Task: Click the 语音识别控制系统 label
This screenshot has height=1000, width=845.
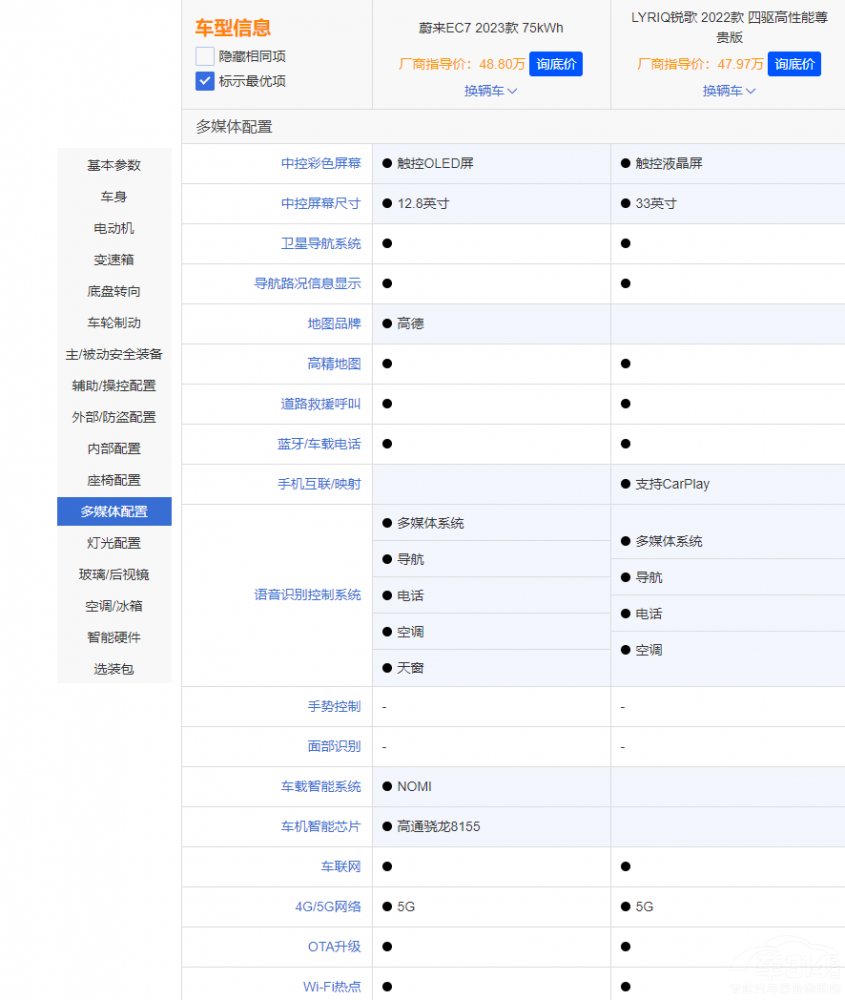Action: 307,595
